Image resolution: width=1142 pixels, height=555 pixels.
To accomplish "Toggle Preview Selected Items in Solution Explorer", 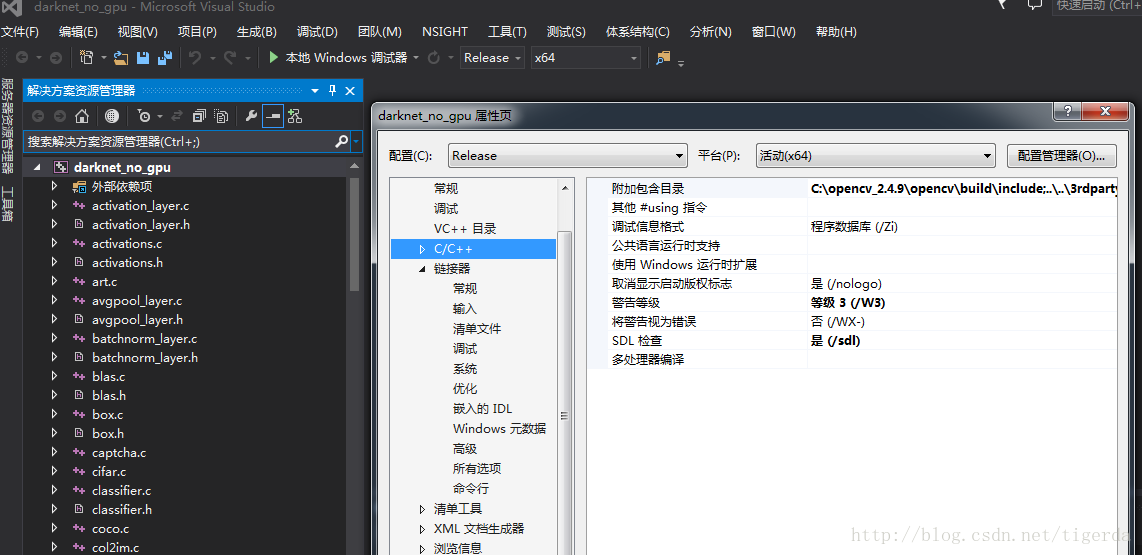I will [272, 116].
